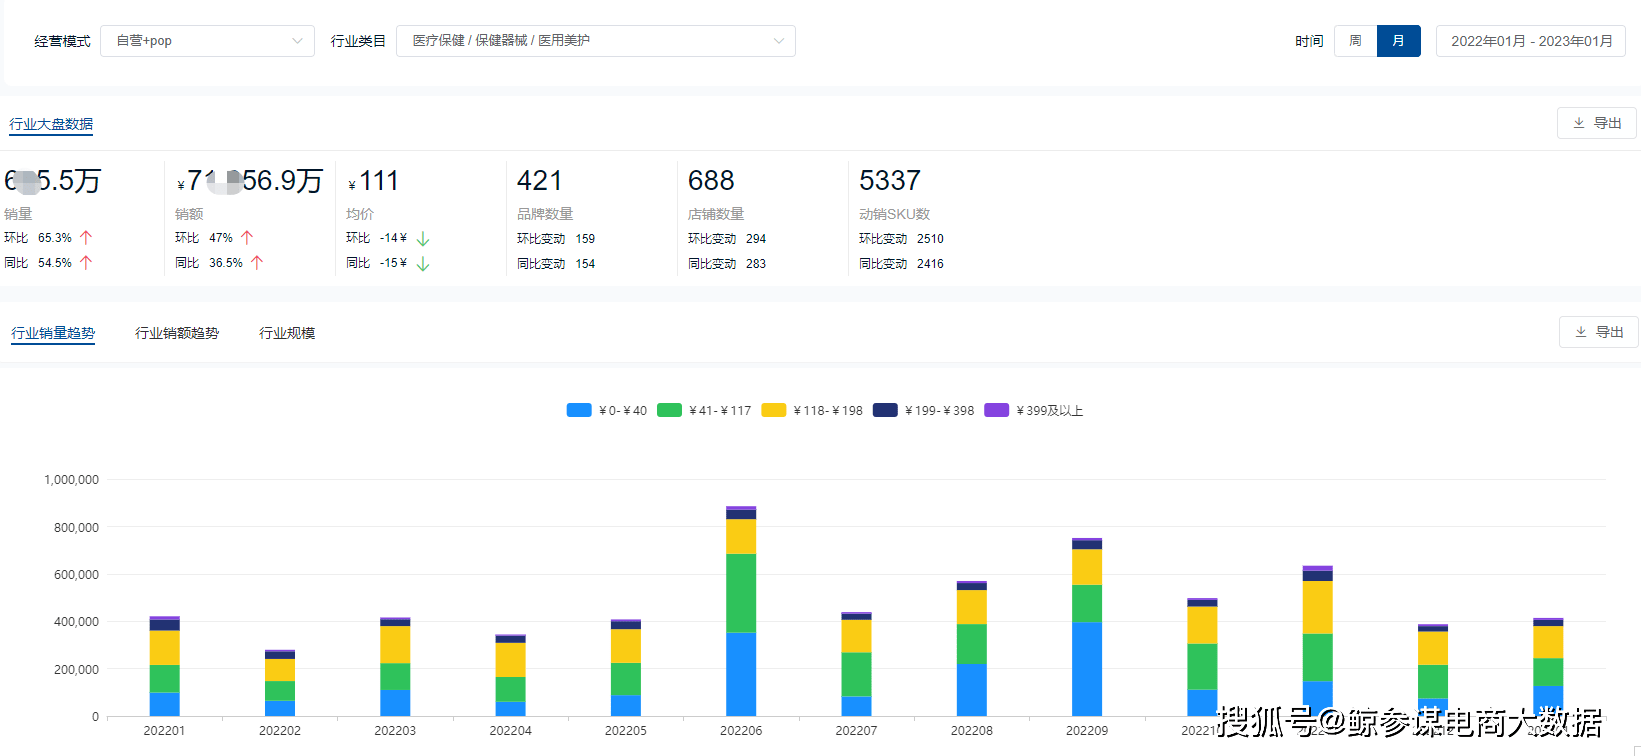Click 品牌数量 同比变动 154
This screenshot has height=756, width=1641.
click(x=556, y=264)
